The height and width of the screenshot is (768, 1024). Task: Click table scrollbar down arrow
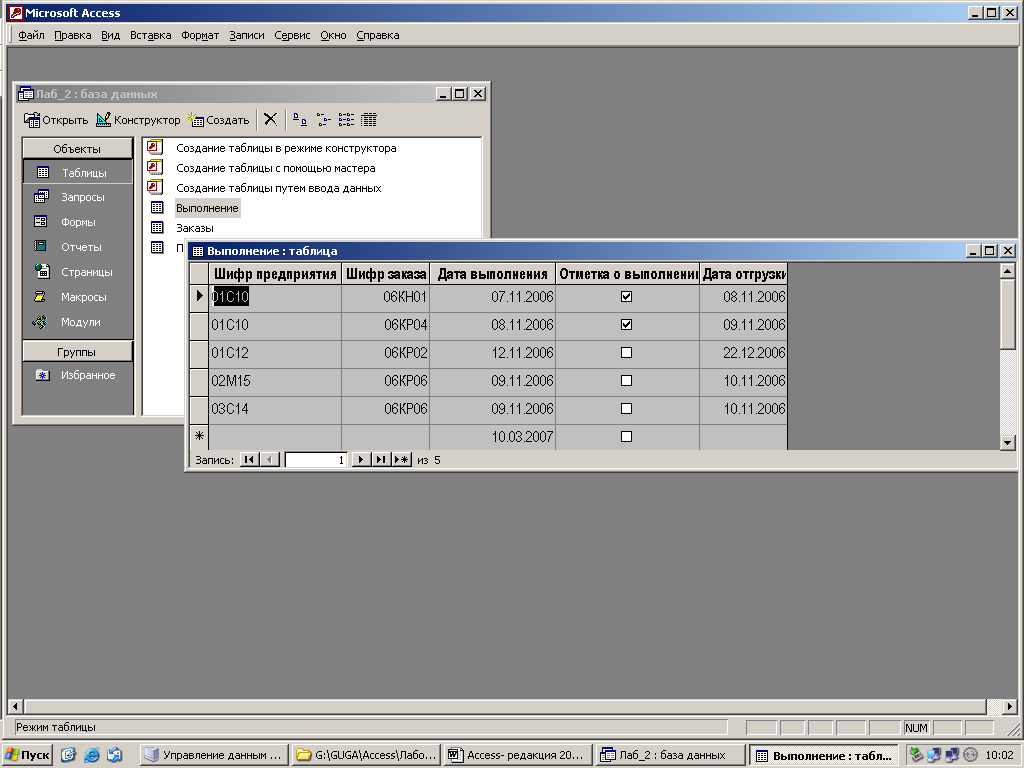point(1008,443)
